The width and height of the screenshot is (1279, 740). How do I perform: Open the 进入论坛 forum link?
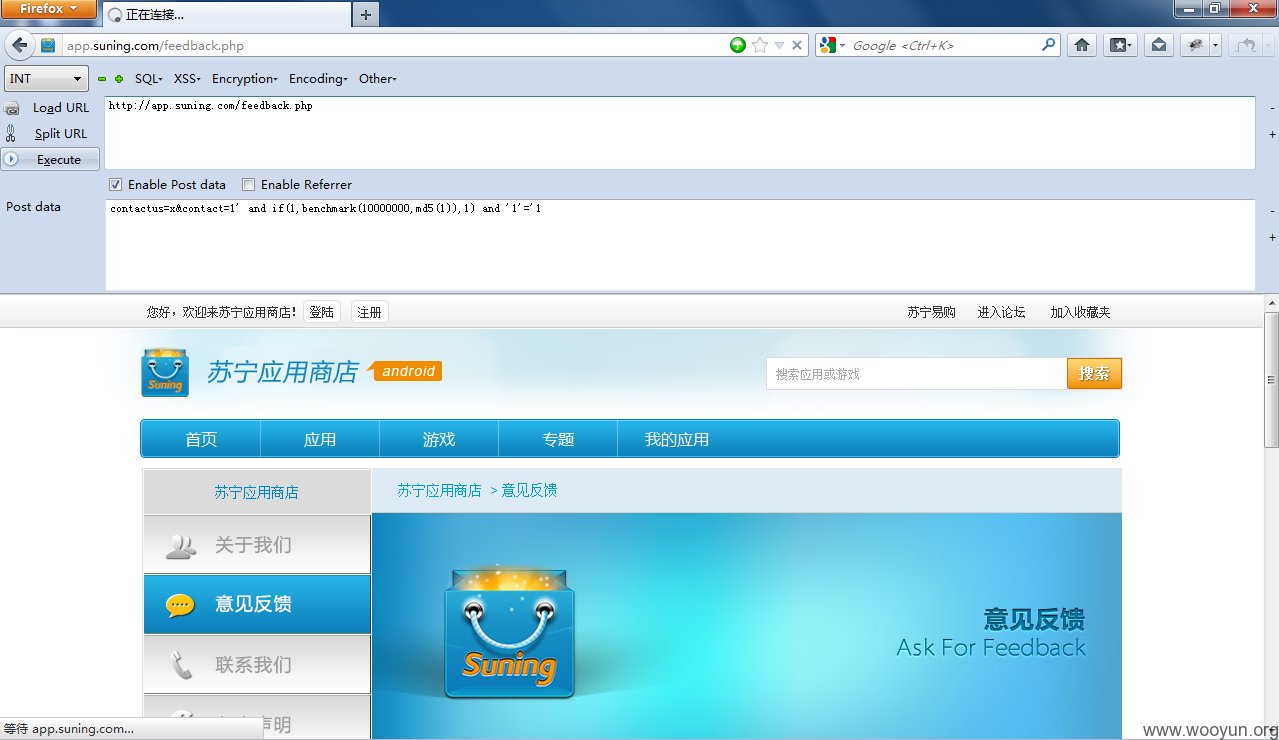1002,312
